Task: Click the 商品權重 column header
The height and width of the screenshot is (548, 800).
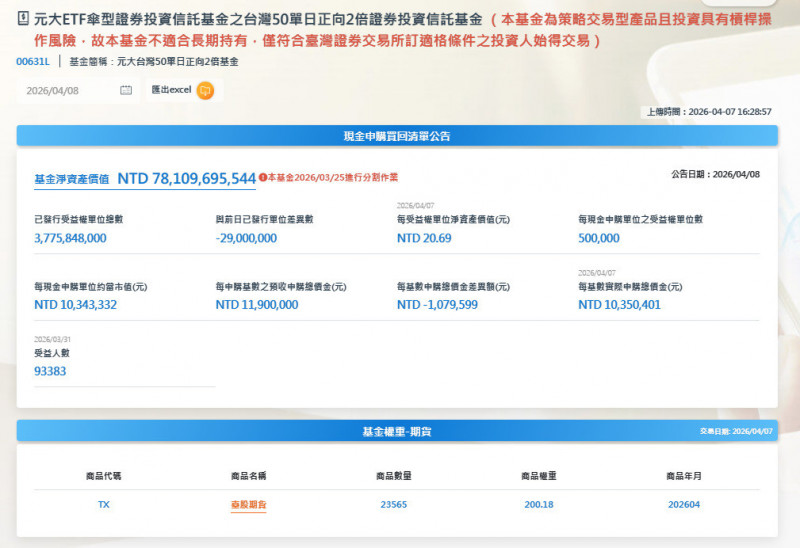Action: point(539,476)
